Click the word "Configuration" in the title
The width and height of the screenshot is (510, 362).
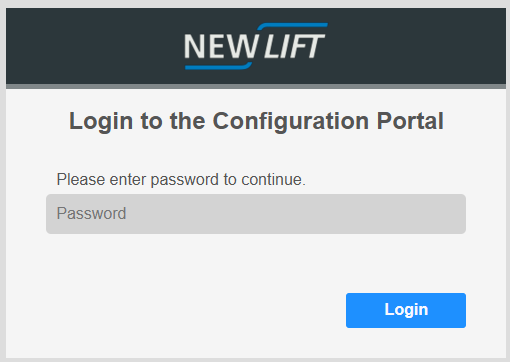291,122
